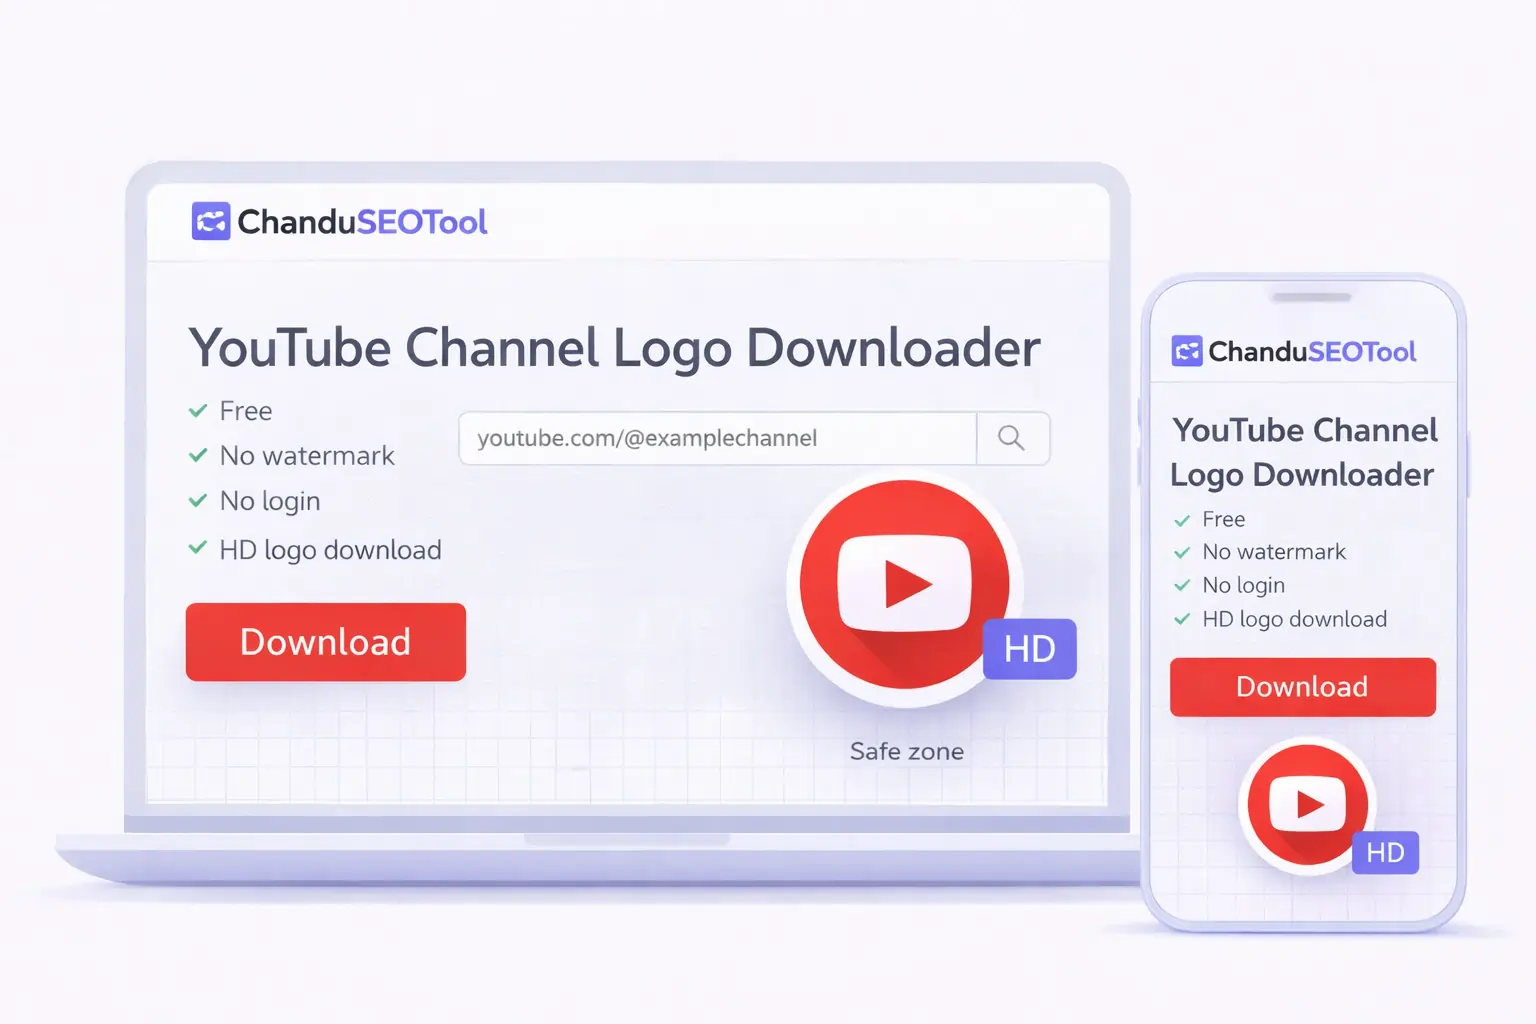This screenshot has width=1536, height=1024.
Task: Click the ChanduSEOTool brand name on laptop
Action: (362, 222)
